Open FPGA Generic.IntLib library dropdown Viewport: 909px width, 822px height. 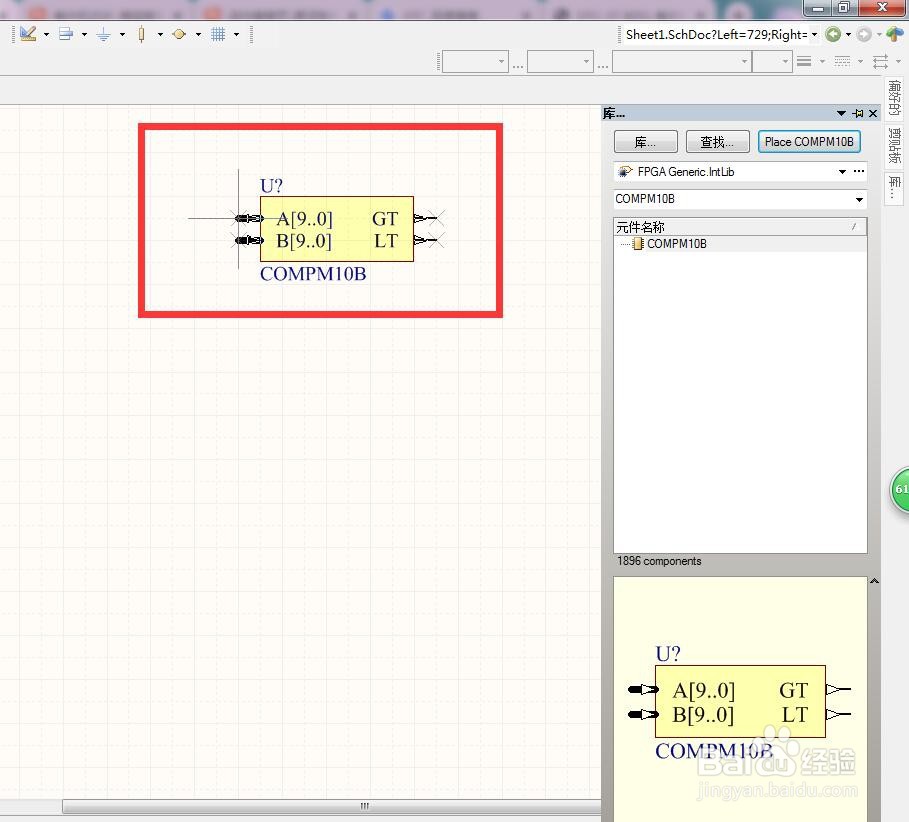point(842,172)
